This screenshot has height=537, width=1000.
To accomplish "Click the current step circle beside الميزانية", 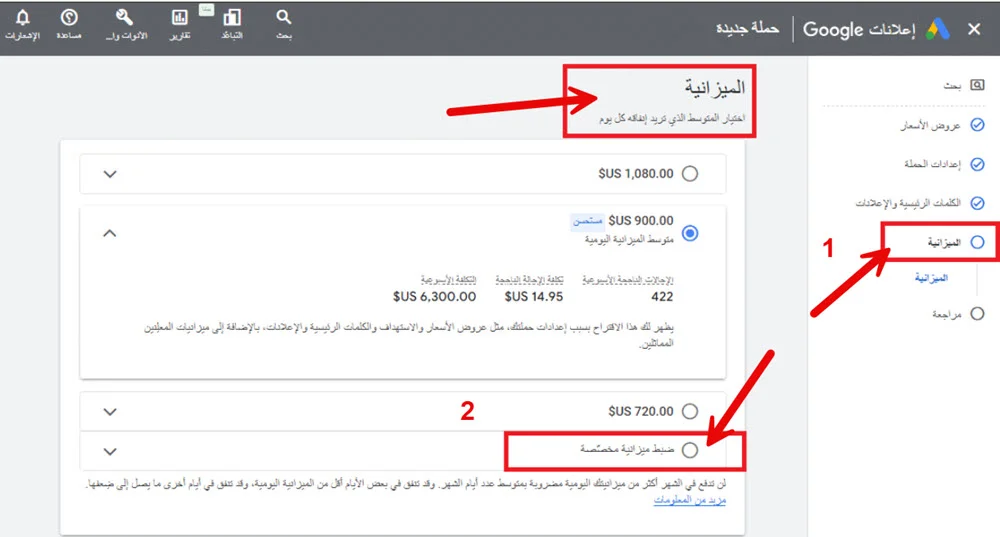I will 977,242.
